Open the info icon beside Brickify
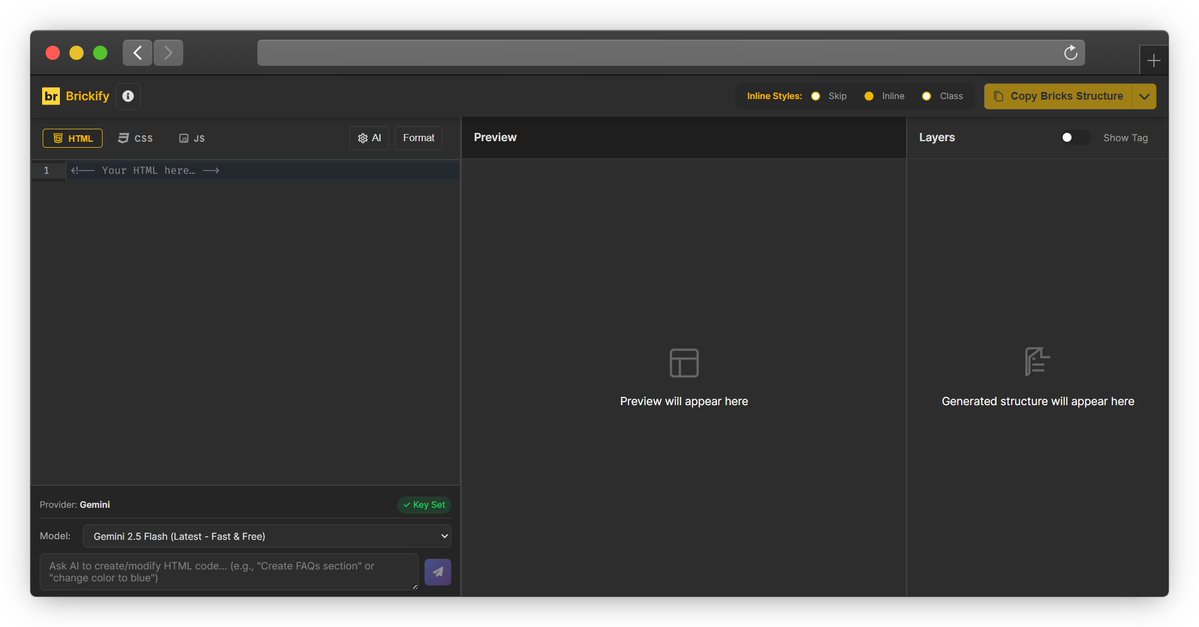Viewport: 1199px width, 627px height. tap(127, 96)
